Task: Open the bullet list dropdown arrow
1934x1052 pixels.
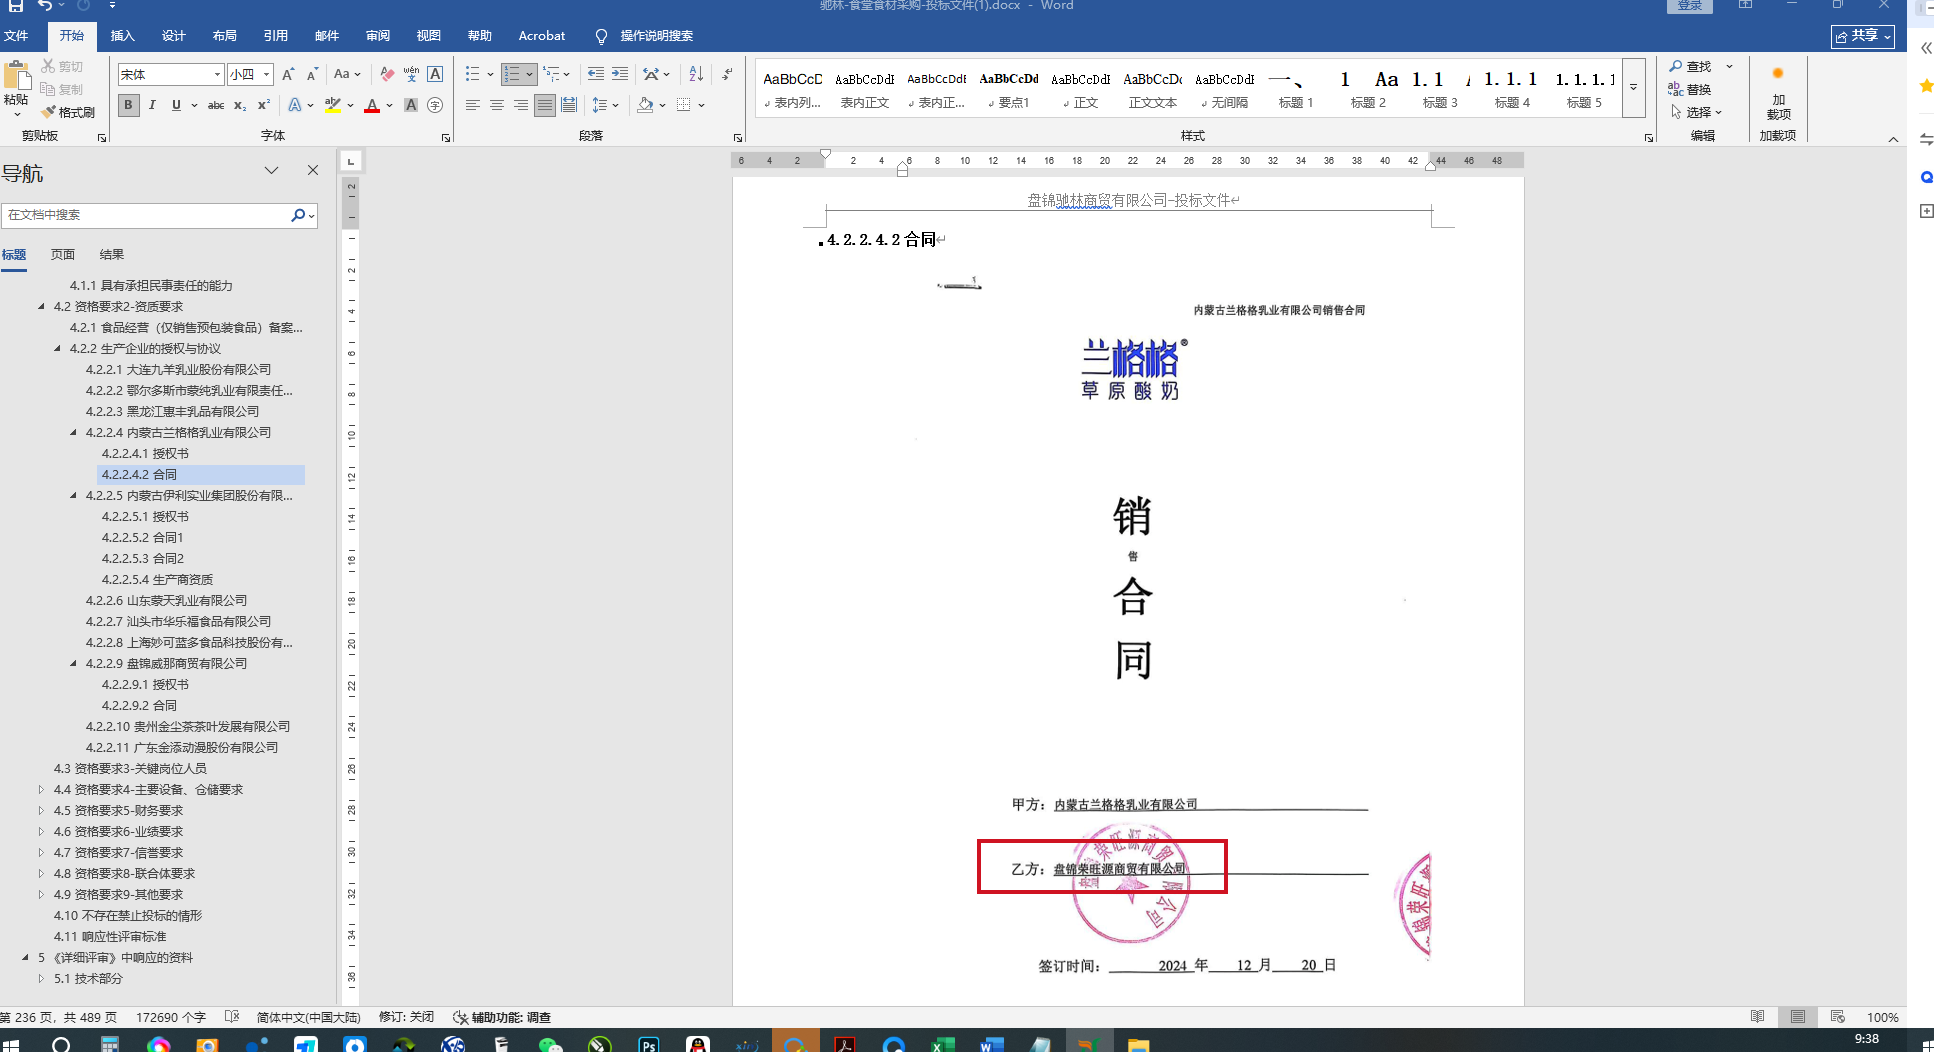Action: [490, 74]
